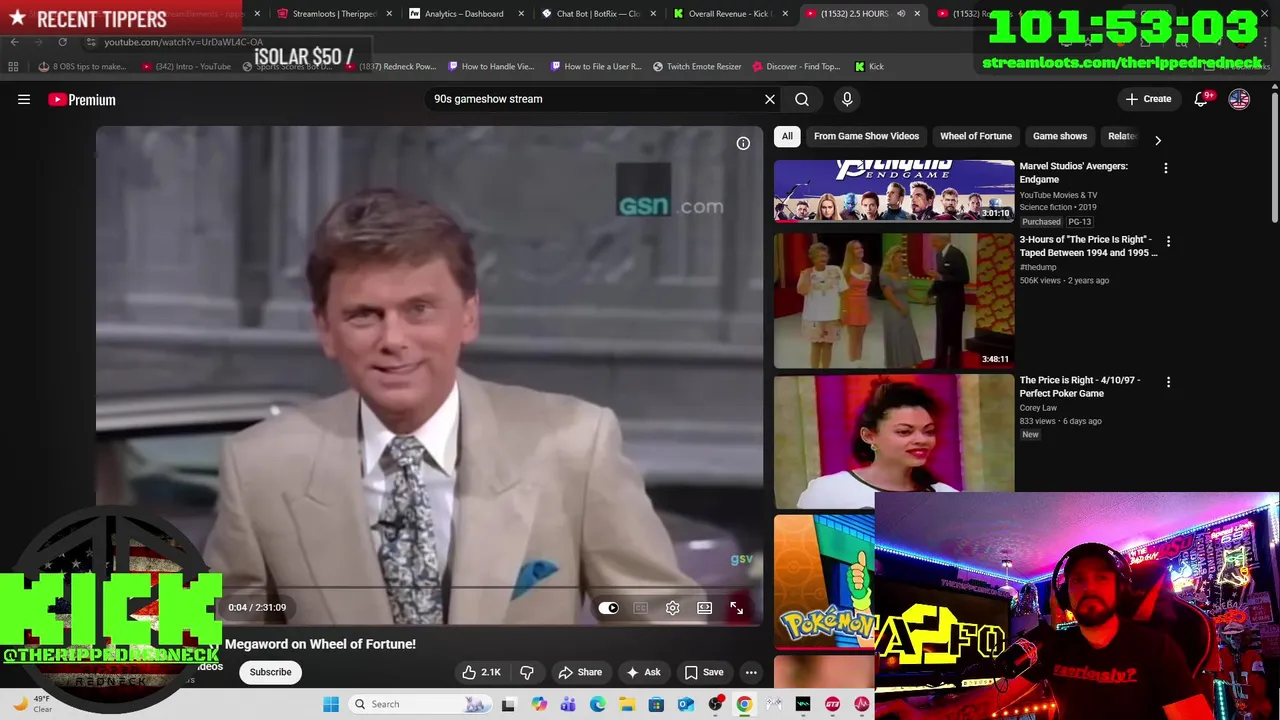Toggle the autoplay switch

pyautogui.click(x=609, y=608)
